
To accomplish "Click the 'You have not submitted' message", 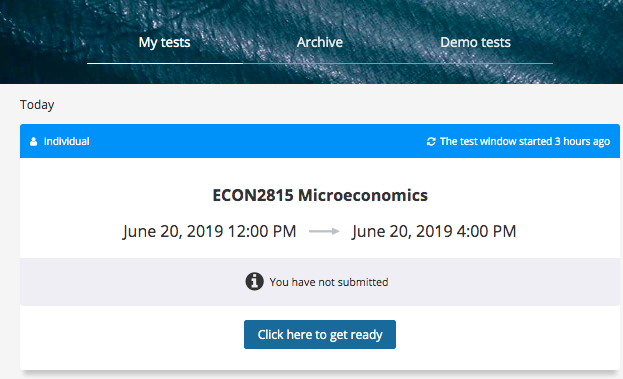I will (x=329, y=282).
